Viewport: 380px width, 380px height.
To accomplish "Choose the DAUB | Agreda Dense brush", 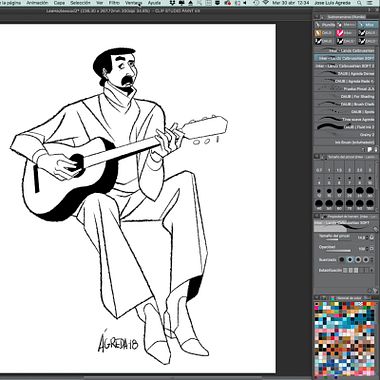I will point(345,74).
